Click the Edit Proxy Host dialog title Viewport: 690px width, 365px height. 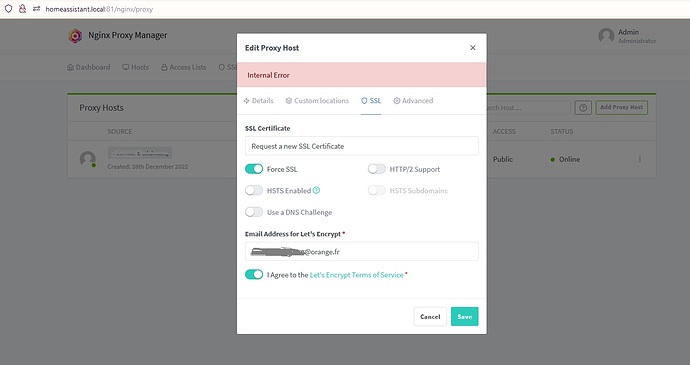coord(272,48)
